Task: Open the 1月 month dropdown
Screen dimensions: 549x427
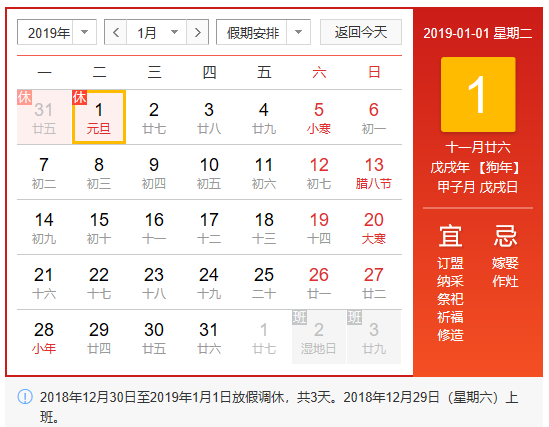Action: click(x=157, y=33)
